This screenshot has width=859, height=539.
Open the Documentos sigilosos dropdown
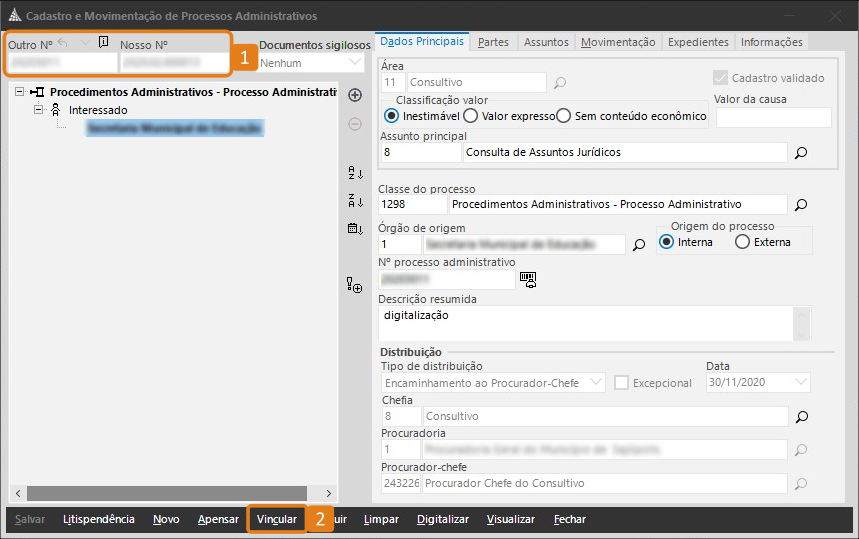pyautogui.click(x=356, y=63)
